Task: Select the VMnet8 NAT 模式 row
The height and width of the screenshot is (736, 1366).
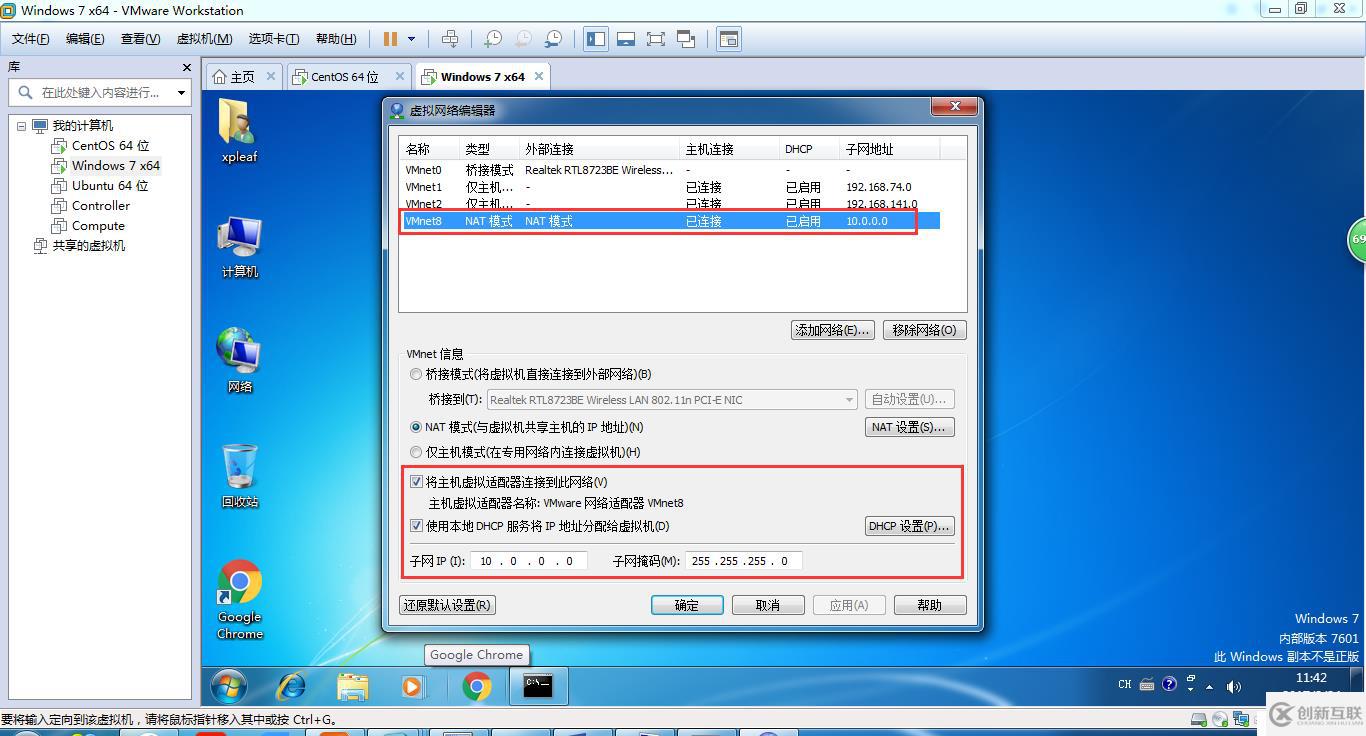Action: click(670, 221)
